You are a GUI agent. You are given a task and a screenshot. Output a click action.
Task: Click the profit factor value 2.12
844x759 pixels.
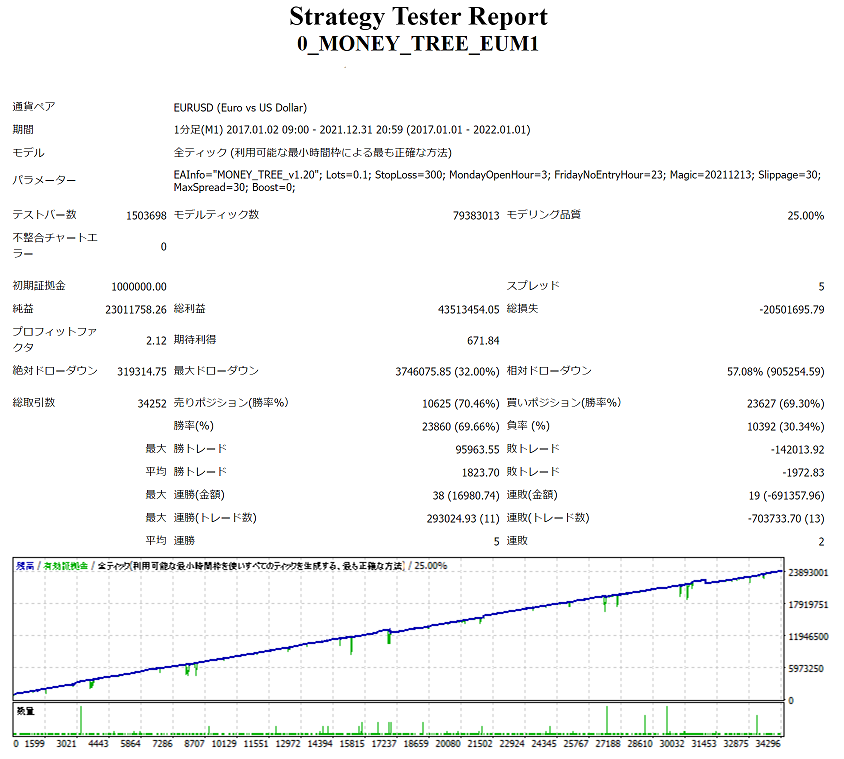coord(156,341)
